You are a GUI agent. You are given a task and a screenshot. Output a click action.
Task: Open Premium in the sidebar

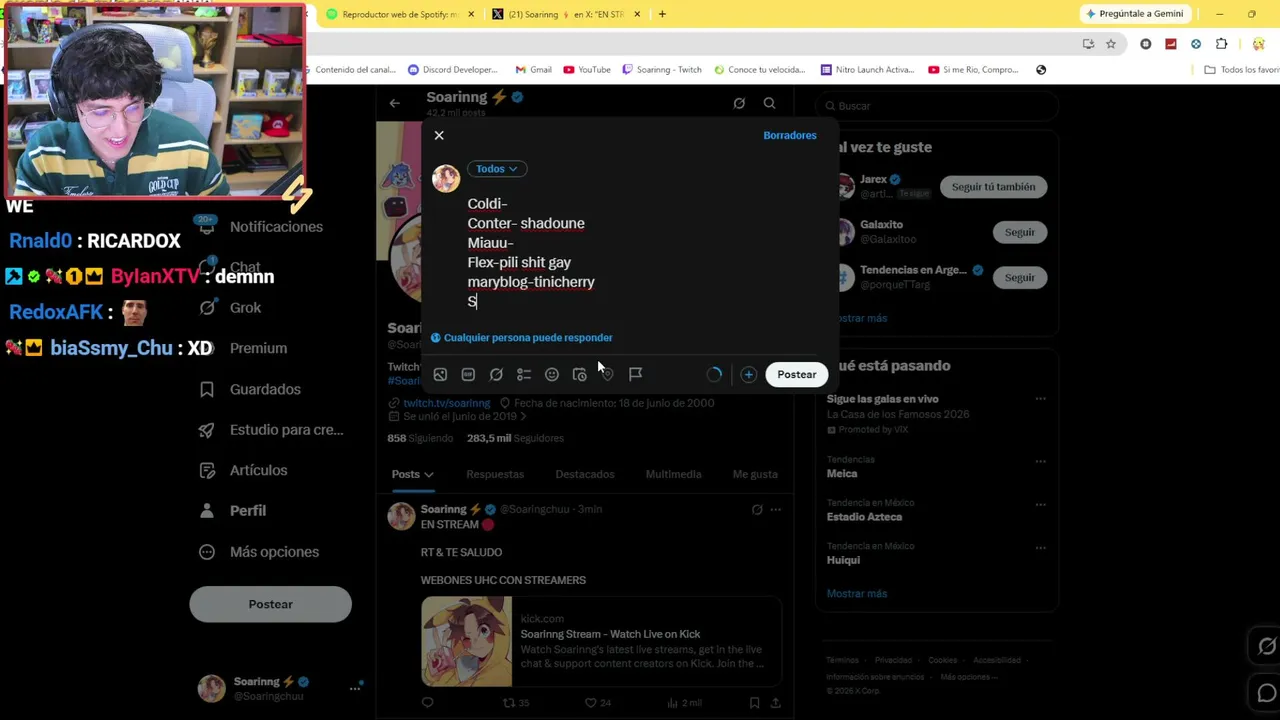[x=244, y=348]
